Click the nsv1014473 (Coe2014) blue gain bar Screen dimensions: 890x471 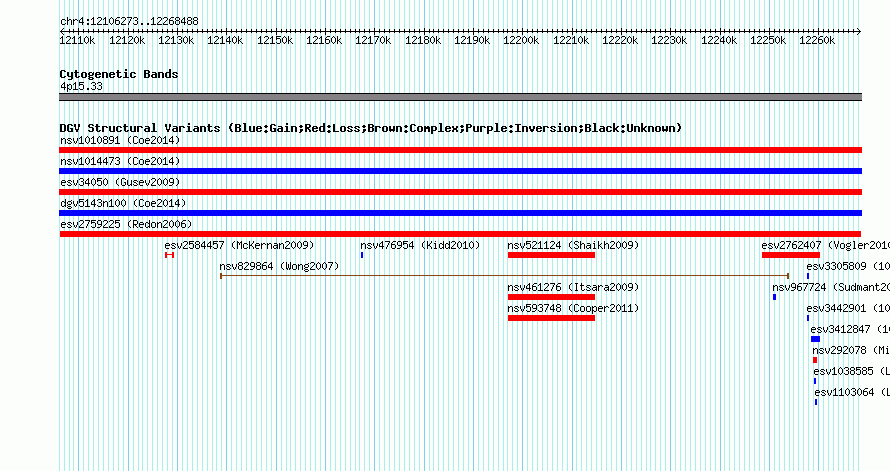click(460, 171)
